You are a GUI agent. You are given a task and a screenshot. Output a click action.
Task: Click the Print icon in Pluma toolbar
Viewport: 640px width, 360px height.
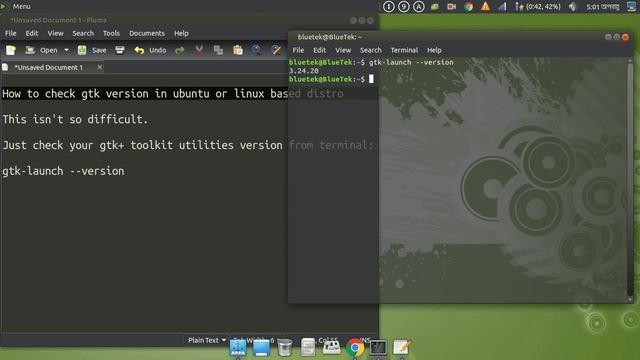120,50
